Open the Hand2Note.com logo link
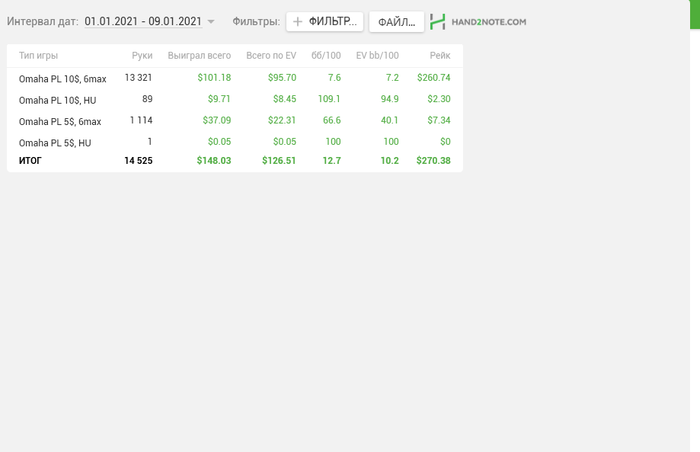Screen dimensions: 700x452 [478, 21]
